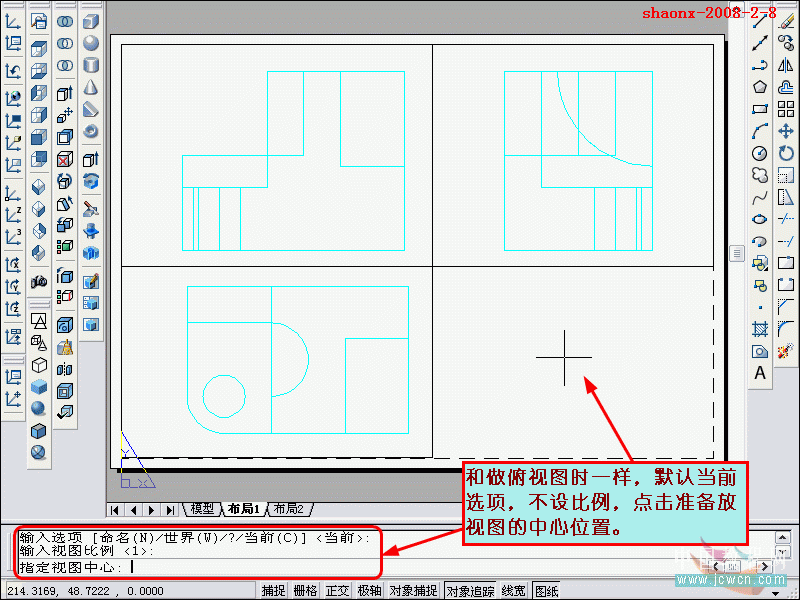Create a solid Cylinder
The height and width of the screenshot is (600, 800).
coord(91,65)
